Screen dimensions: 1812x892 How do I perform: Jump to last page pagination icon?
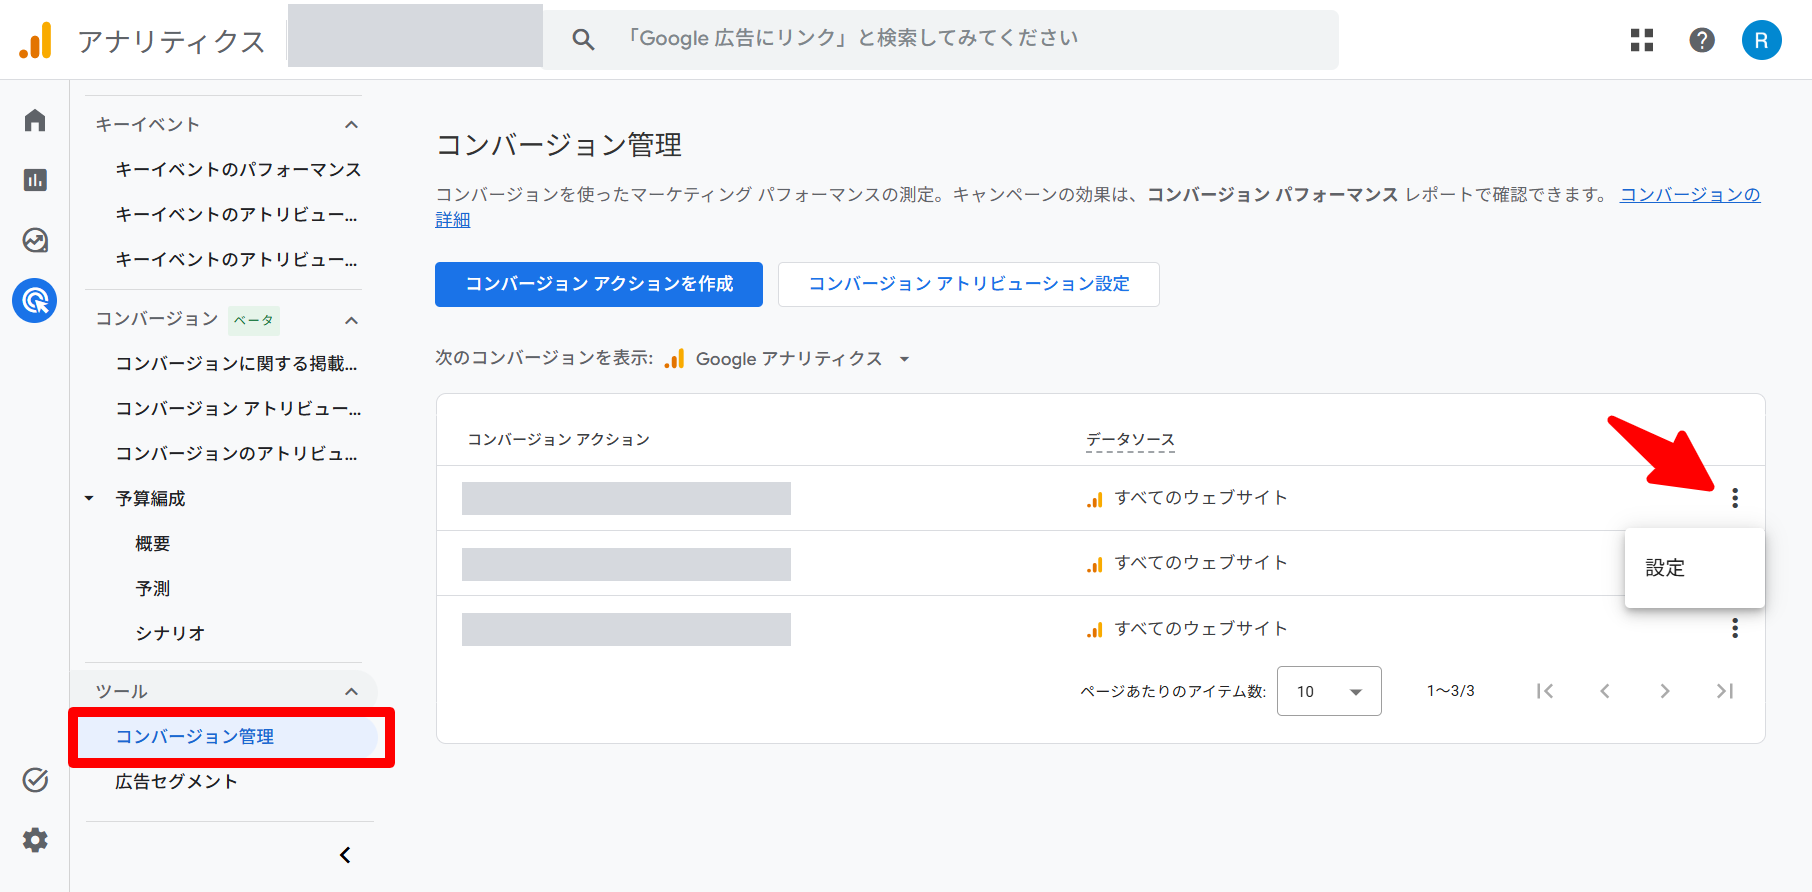pyautogui.click(x=1725, y=691)
